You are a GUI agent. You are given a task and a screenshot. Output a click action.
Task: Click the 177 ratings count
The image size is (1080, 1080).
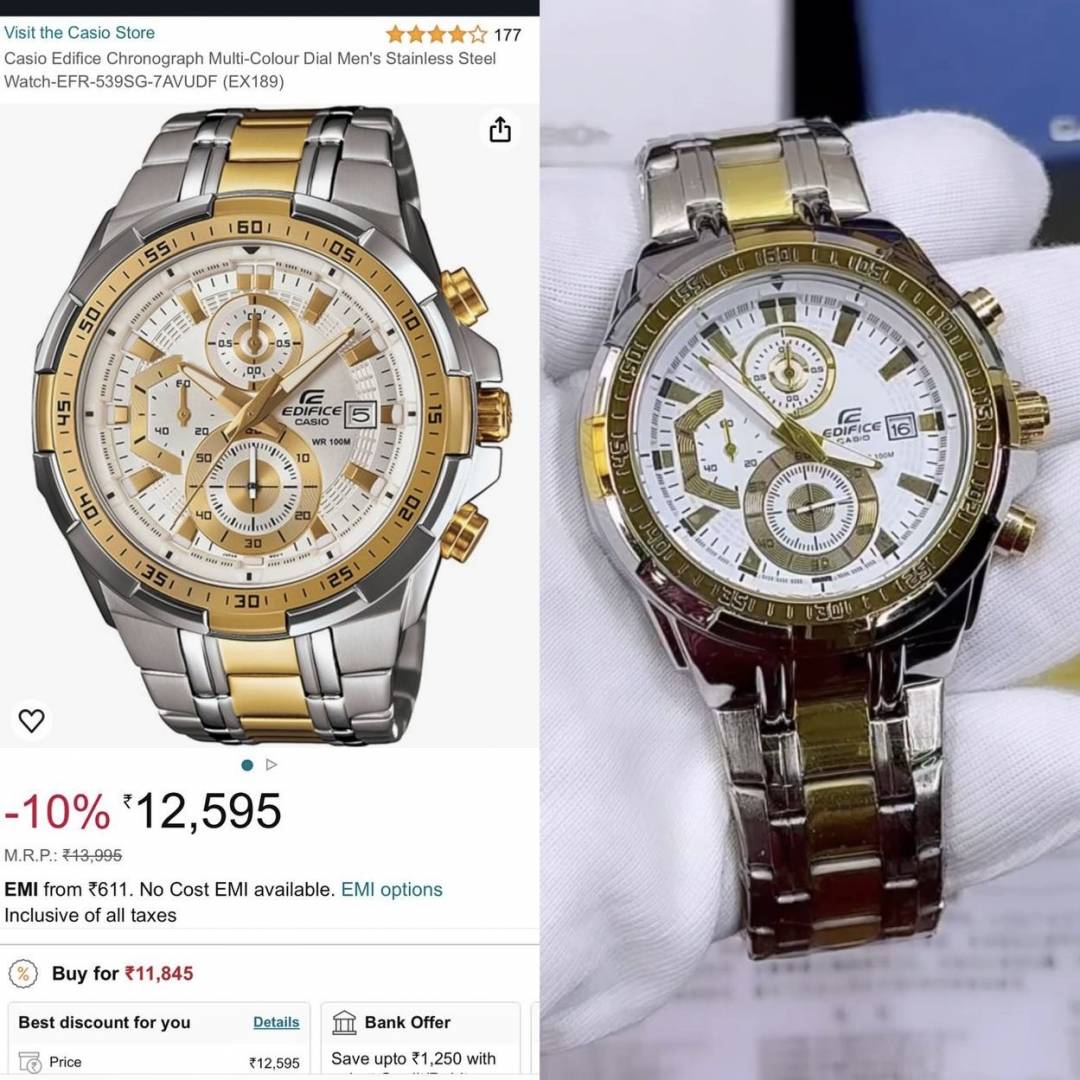pos(508,34)
